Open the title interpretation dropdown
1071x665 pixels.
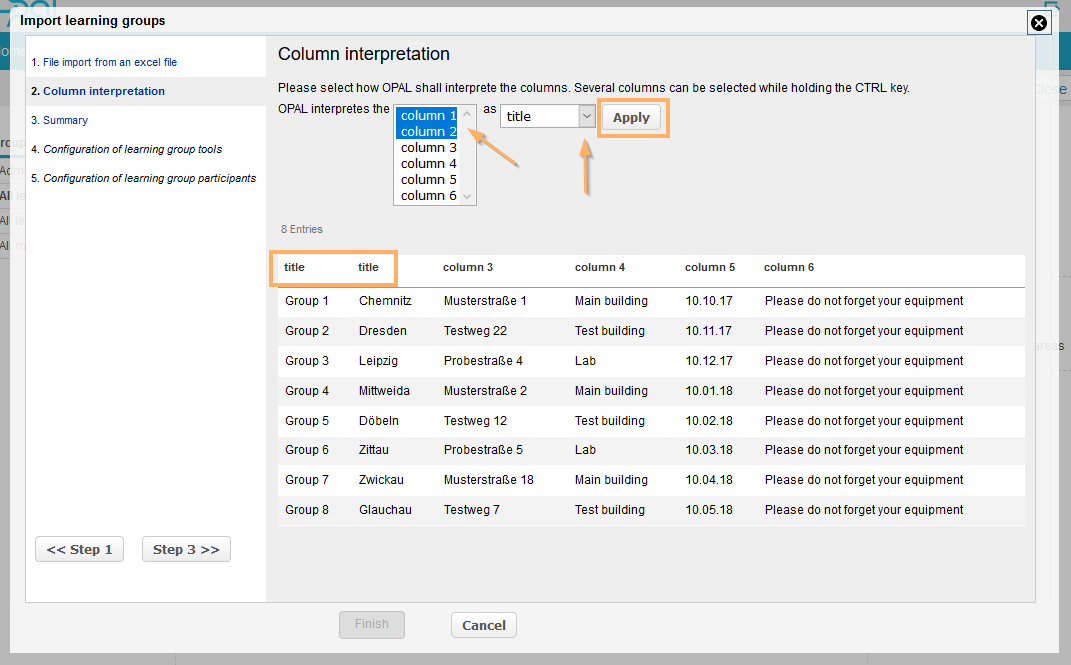tap(548, 117)
